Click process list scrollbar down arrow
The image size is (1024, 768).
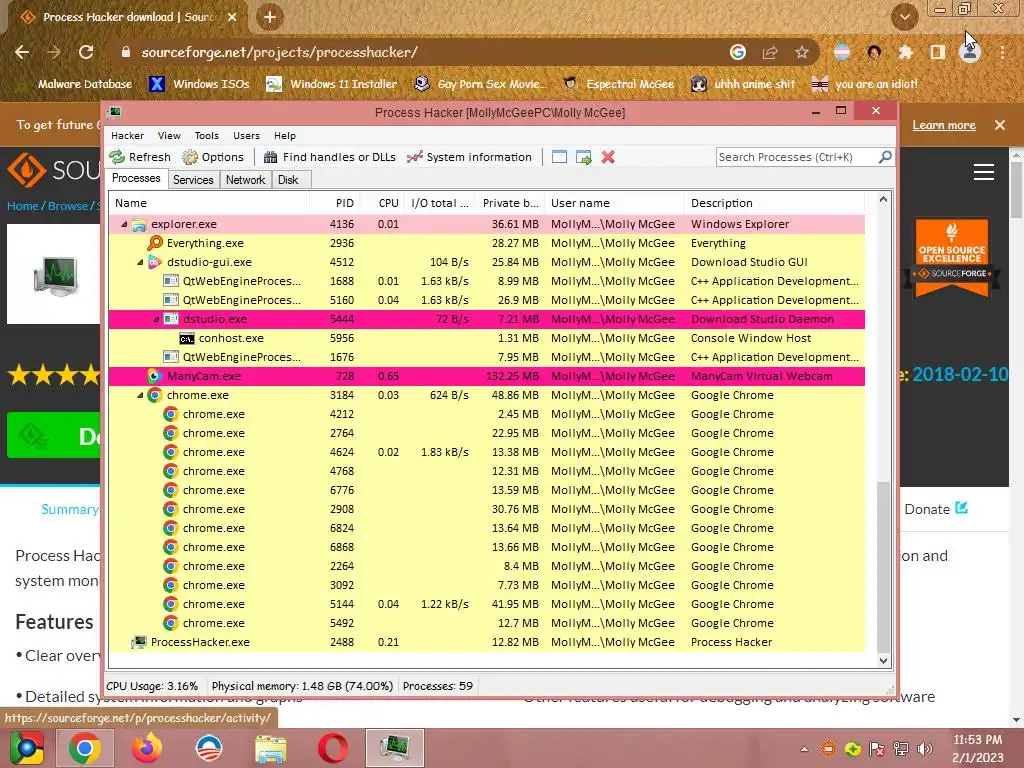(x=884, y=660)
